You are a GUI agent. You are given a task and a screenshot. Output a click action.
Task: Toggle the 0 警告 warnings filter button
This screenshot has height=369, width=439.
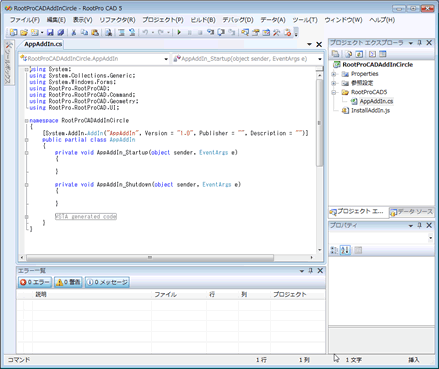(x=68, y=282)
